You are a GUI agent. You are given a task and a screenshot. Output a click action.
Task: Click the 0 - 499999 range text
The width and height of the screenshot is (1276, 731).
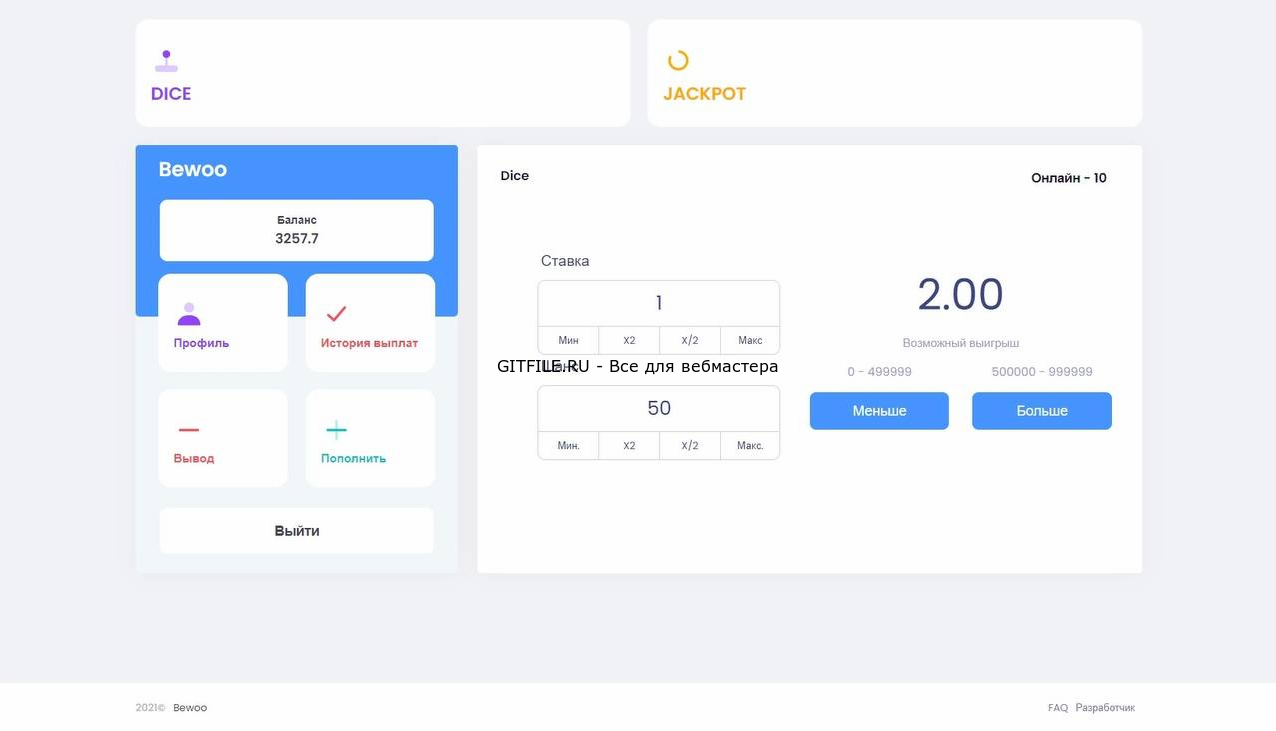(879, 372)
